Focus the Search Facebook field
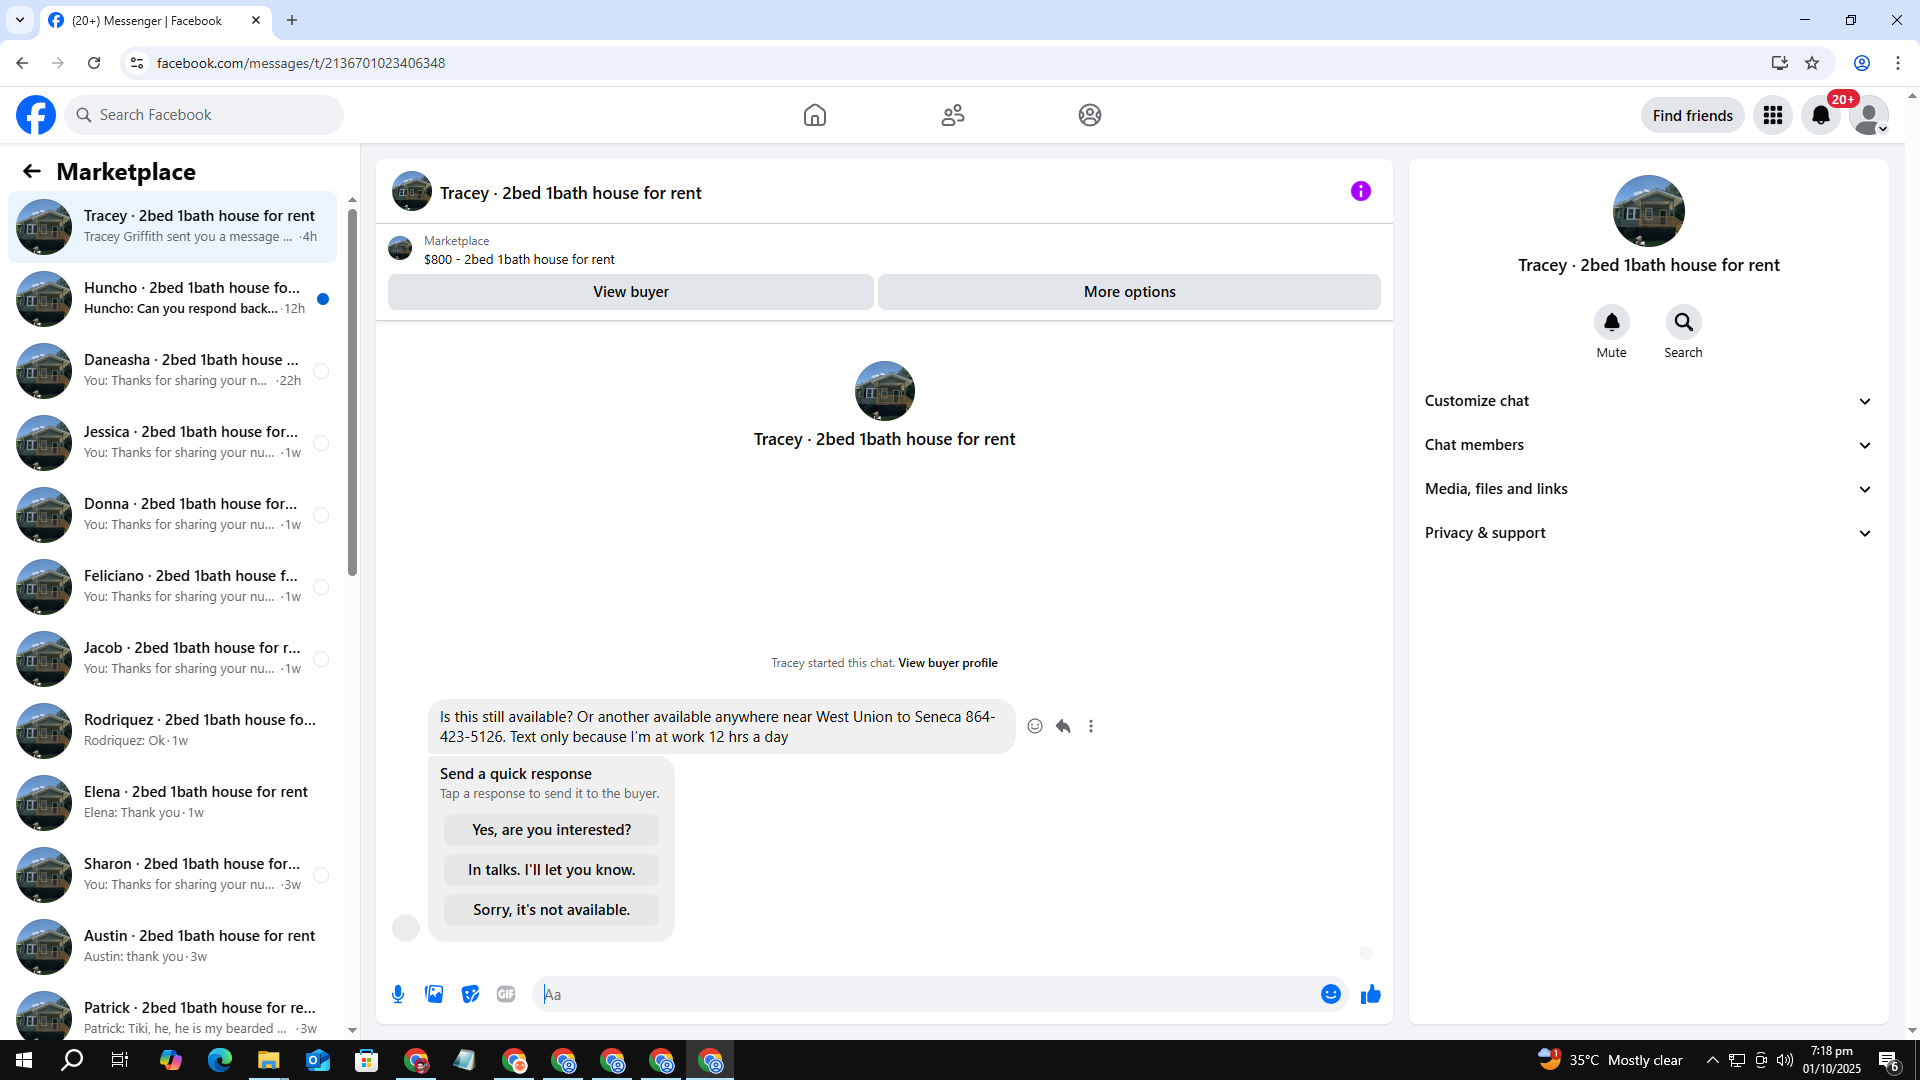Screen dimensions: 1920x1080 coord(204,115)
